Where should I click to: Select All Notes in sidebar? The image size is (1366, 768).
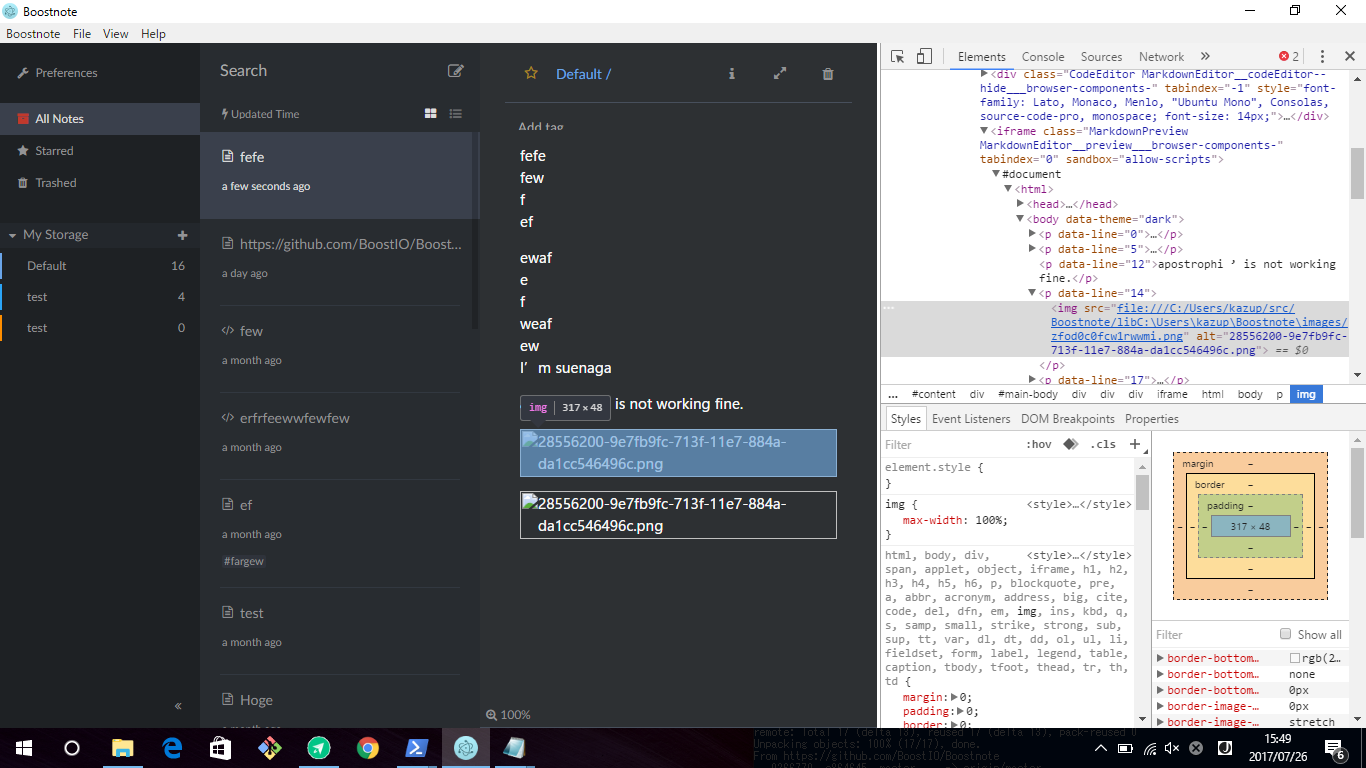[100, 118]
